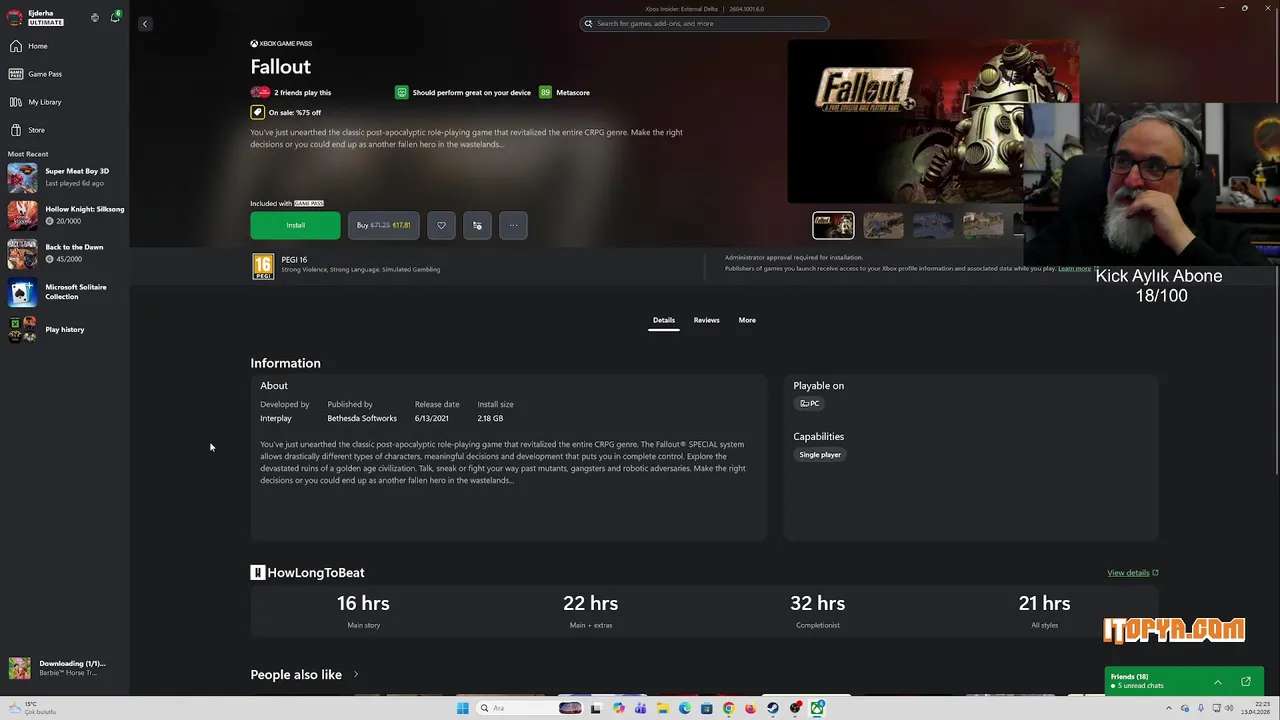
Task: Open HowLongToBeat View details link
Action: pyautogui.click(x=1132, y=573)
